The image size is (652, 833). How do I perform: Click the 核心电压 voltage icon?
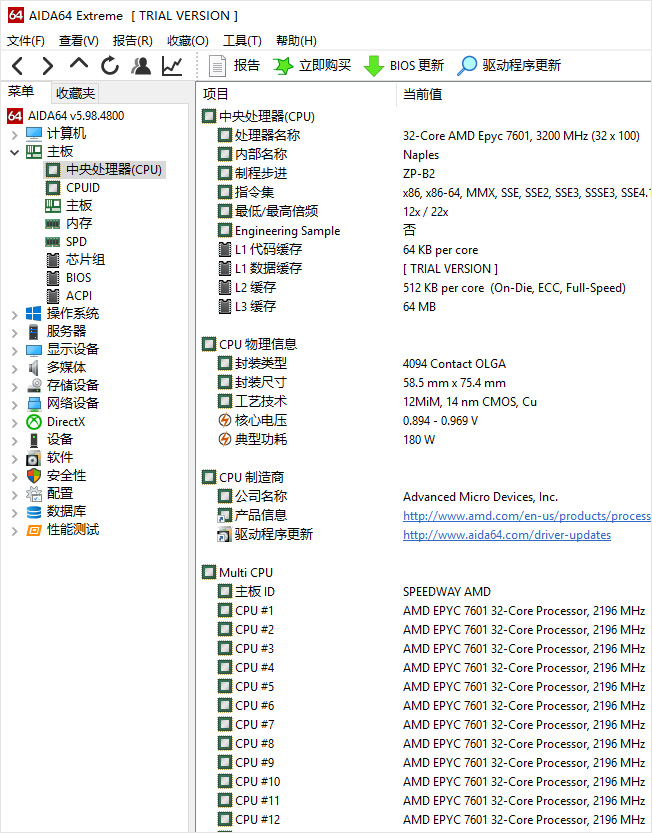[225, 420]
